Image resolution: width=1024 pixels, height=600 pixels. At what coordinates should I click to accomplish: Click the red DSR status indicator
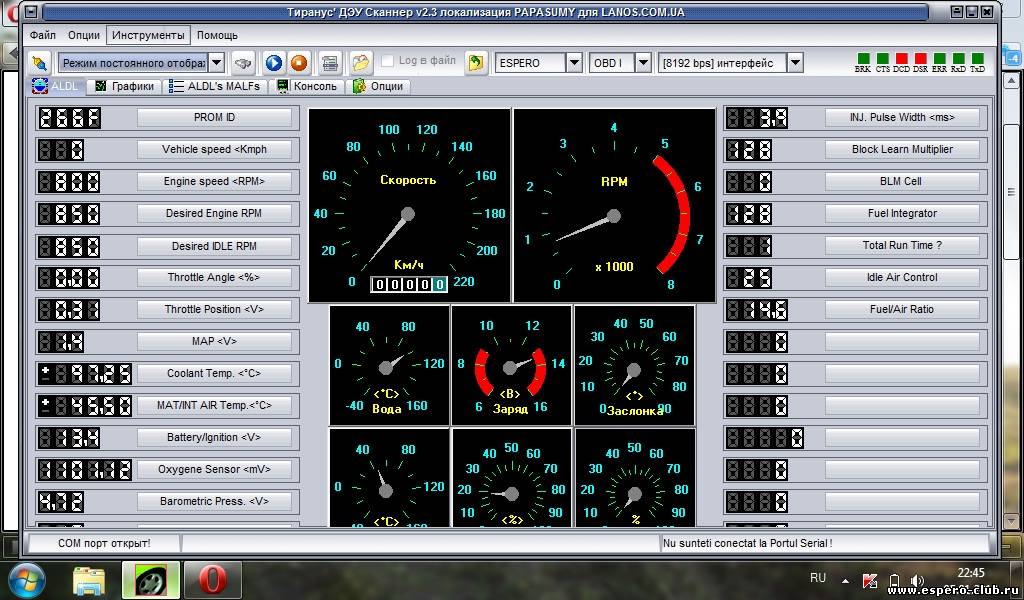[x=920, y=59]
